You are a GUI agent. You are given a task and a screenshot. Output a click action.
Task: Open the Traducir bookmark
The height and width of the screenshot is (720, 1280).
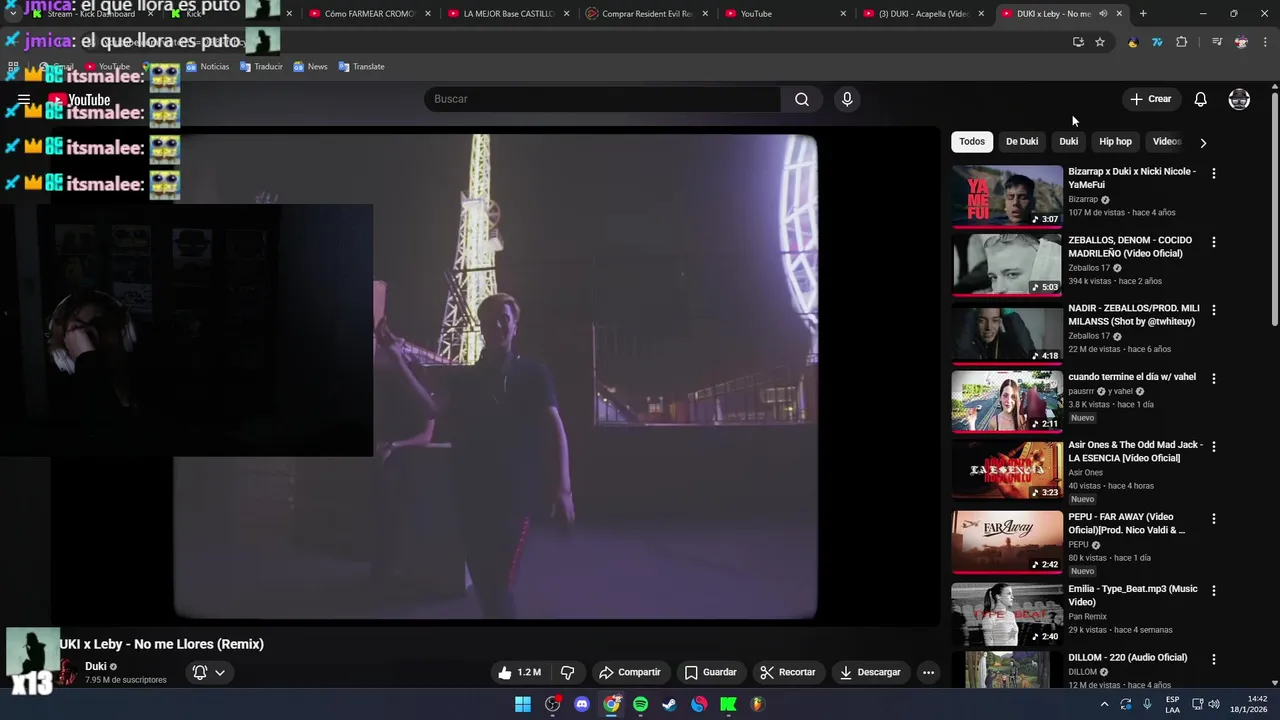[261, 67]
